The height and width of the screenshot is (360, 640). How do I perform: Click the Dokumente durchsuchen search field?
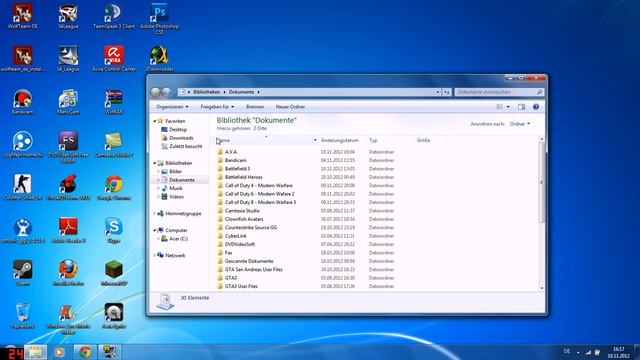[499, 92]
